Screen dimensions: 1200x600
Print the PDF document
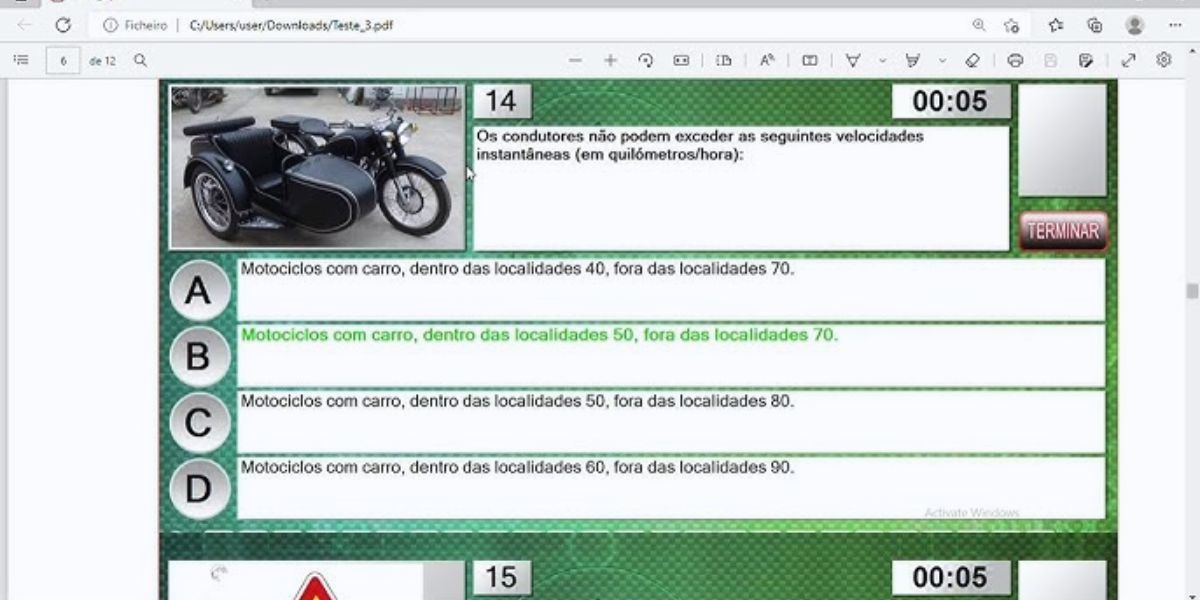click(x=1015, y=60)
